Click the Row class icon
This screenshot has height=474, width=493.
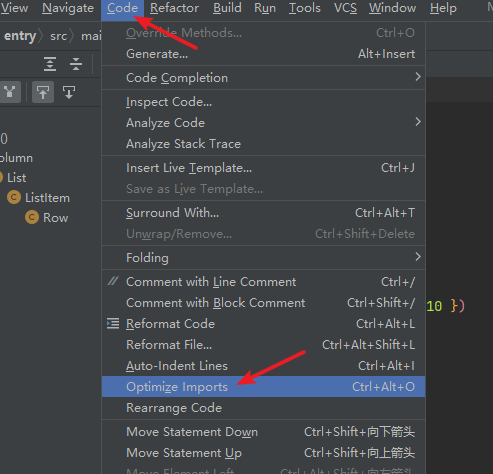pyautogui.click(x=32, y=217)
